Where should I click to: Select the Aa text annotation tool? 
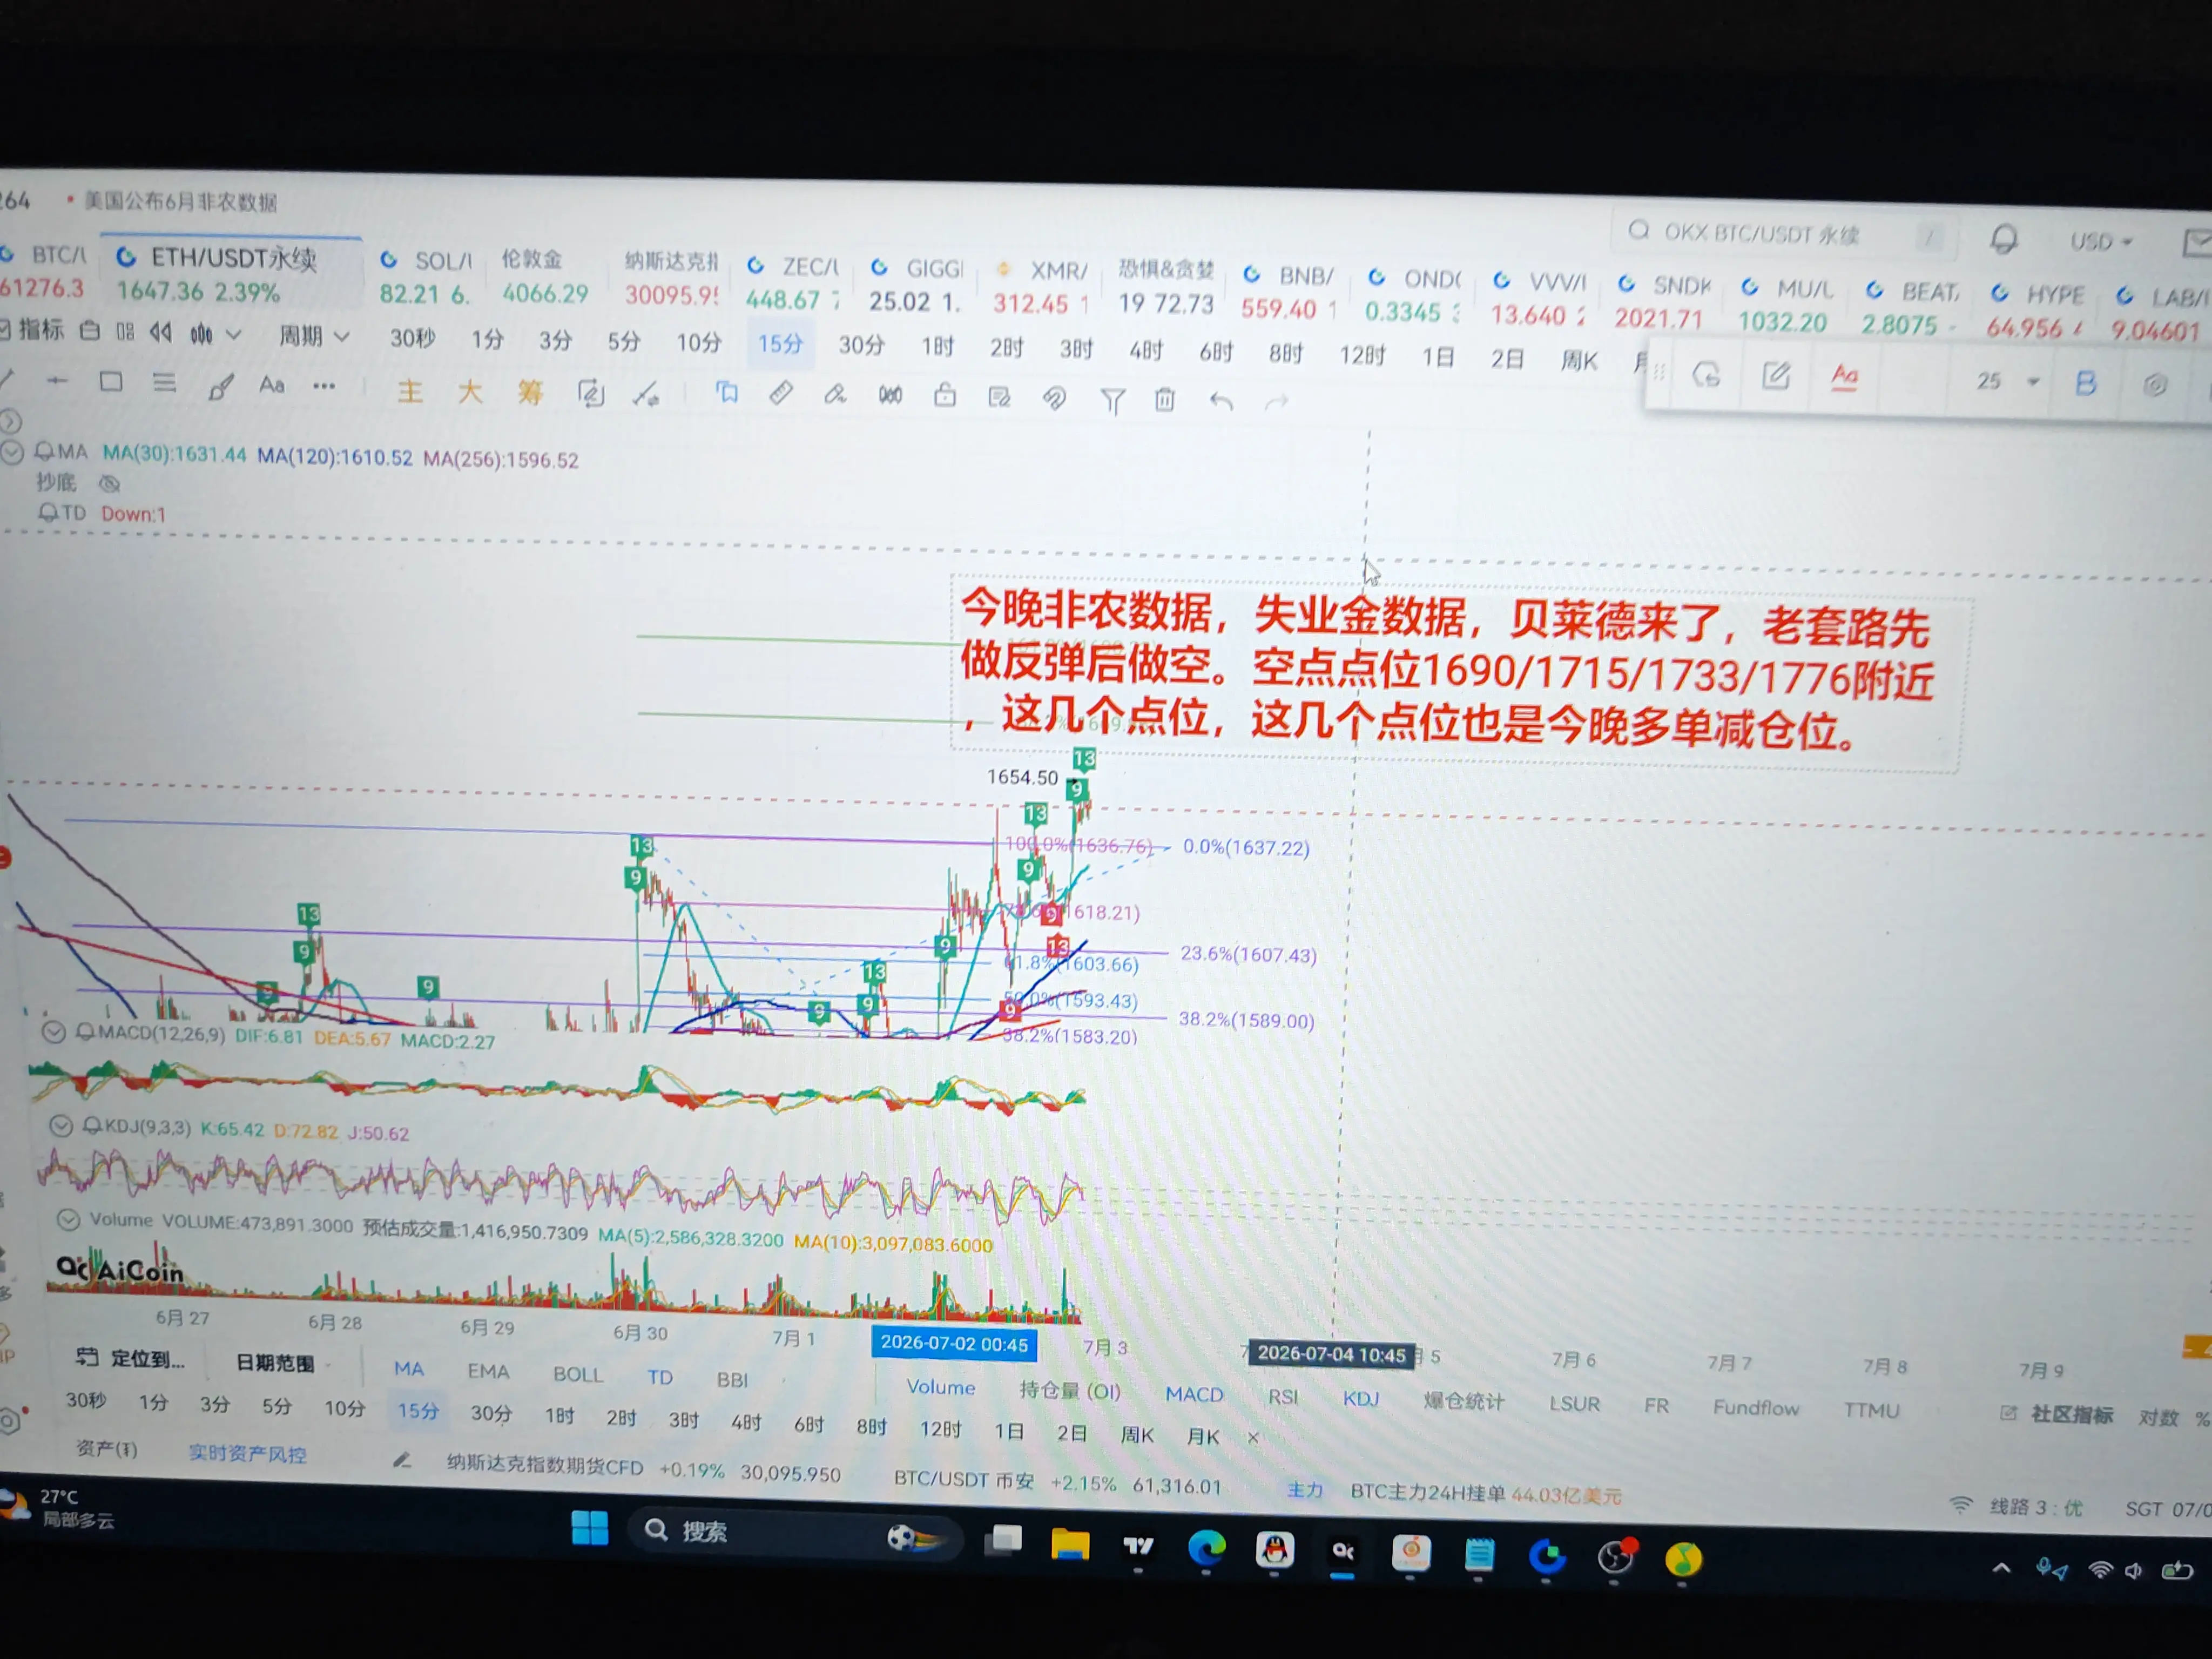click(272, 385)
